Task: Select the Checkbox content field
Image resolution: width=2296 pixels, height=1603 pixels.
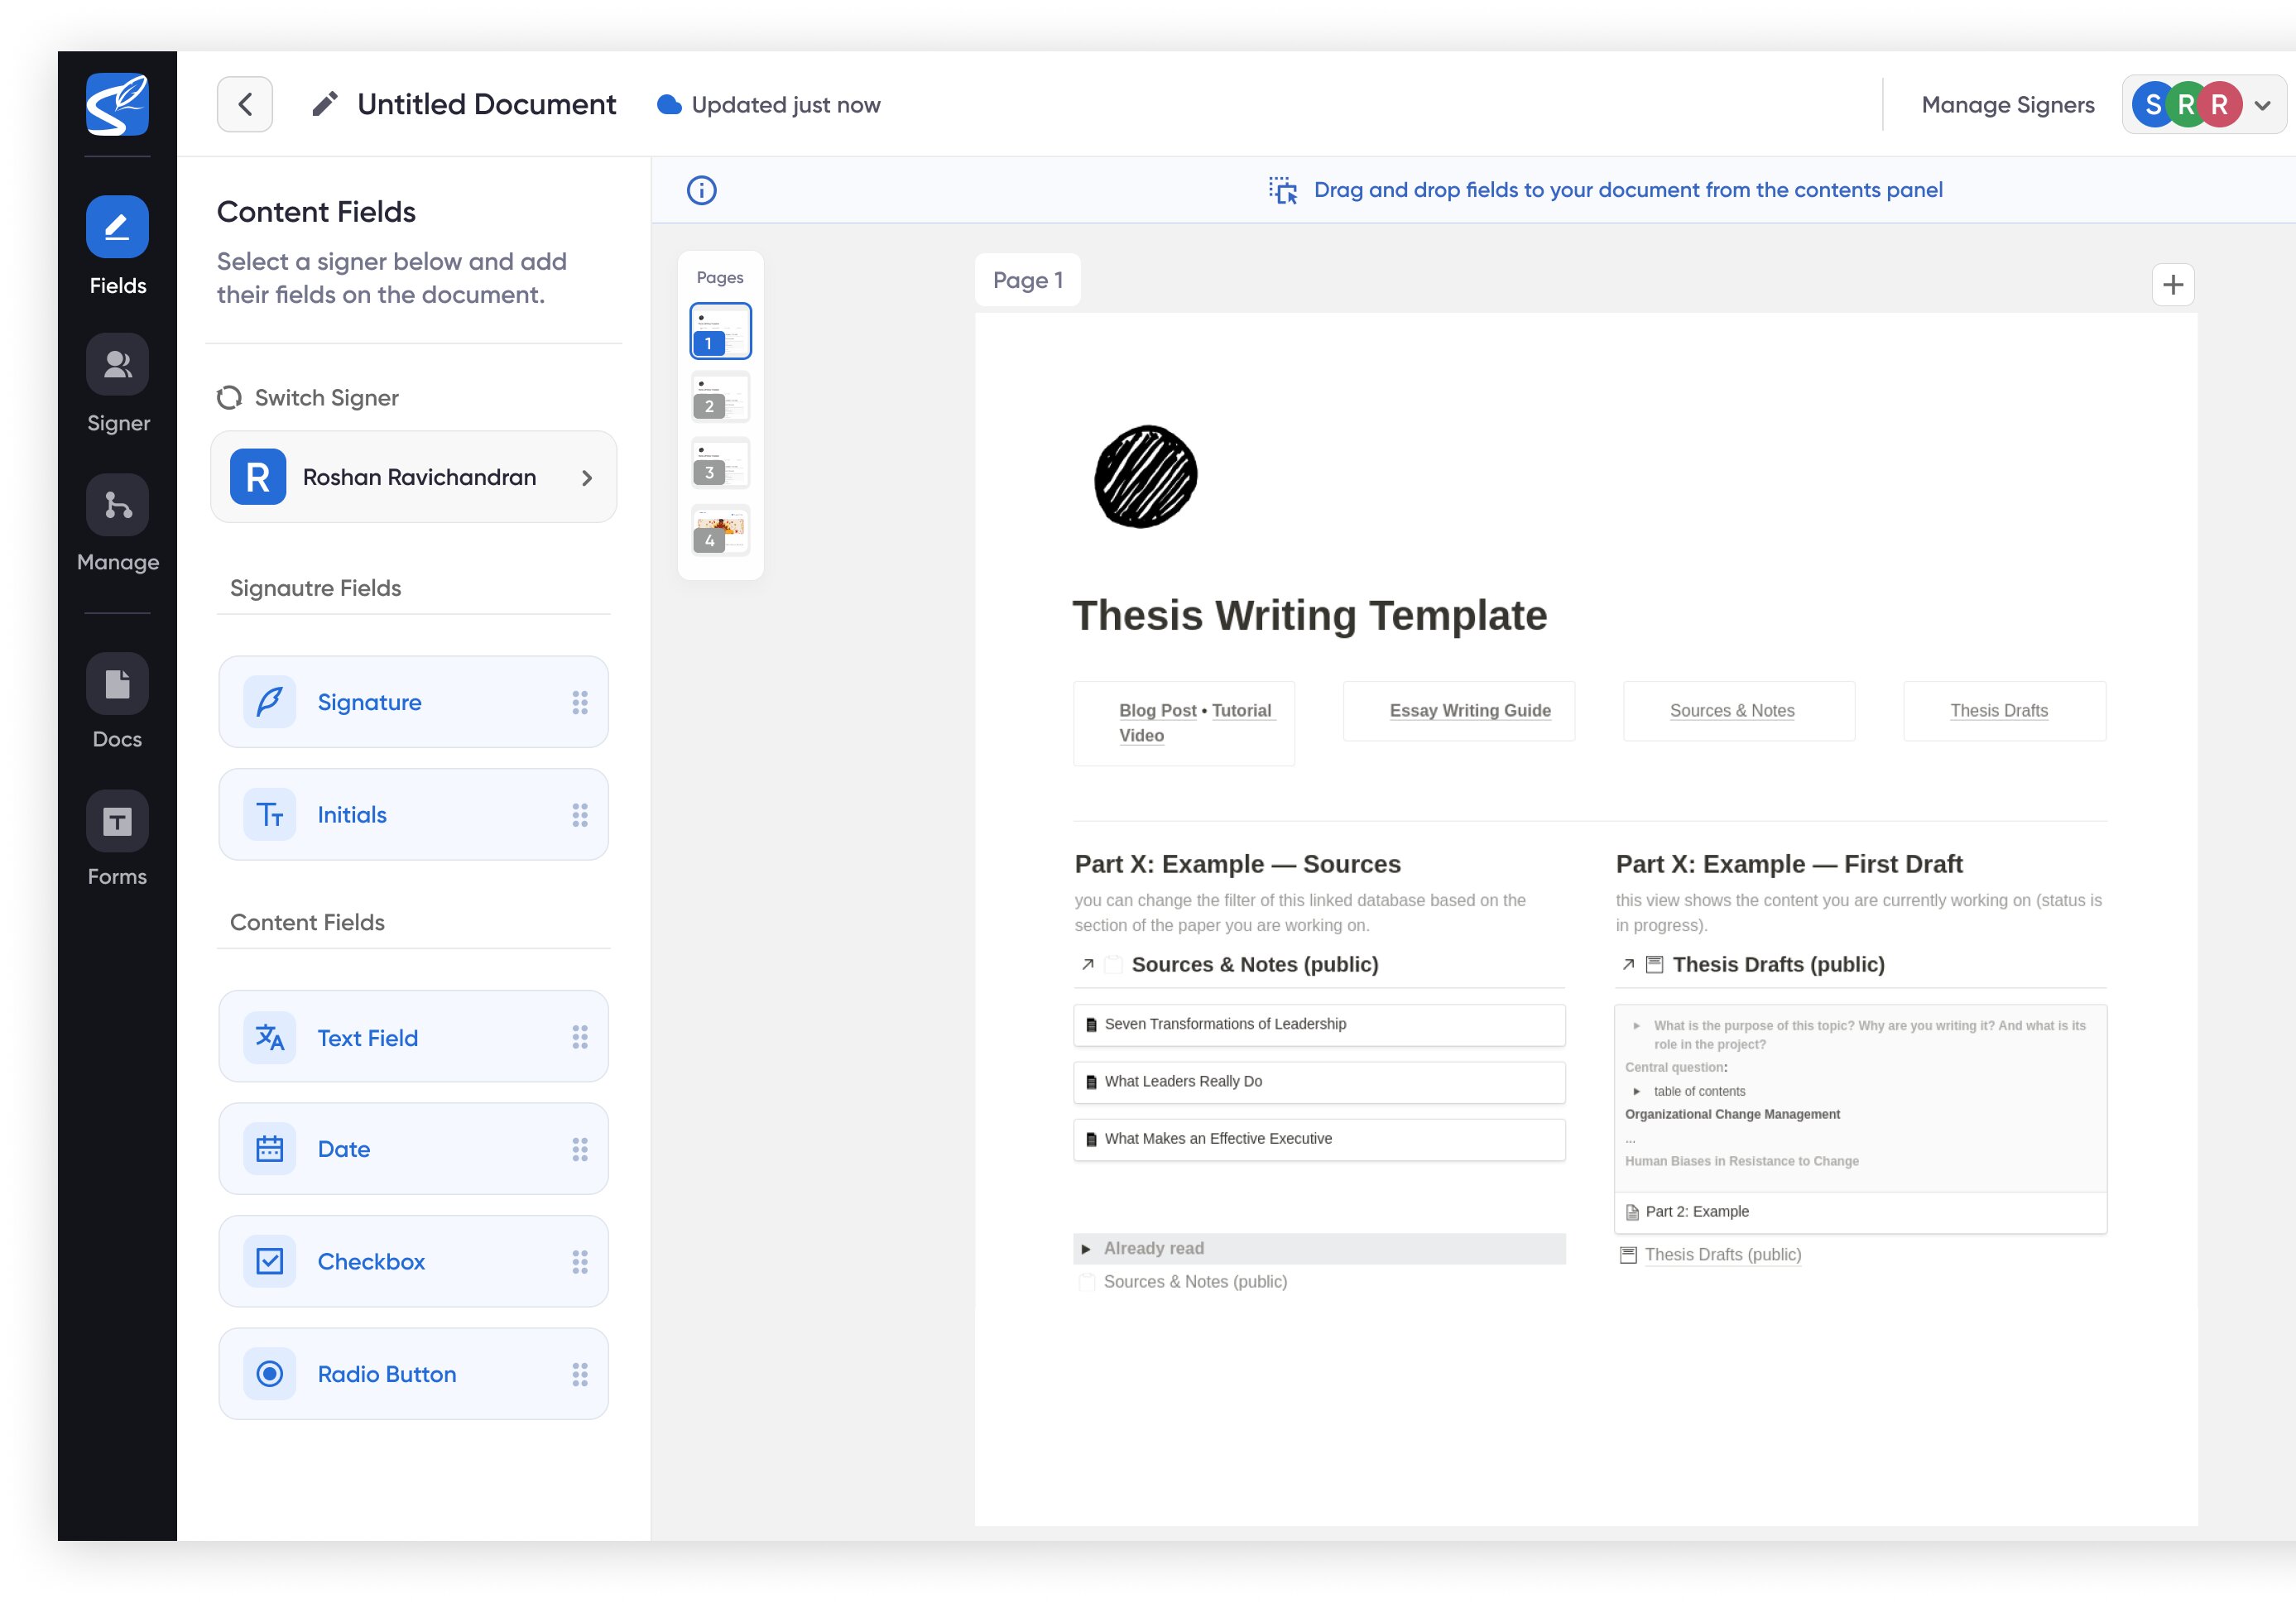Action: click(413, 1261)
